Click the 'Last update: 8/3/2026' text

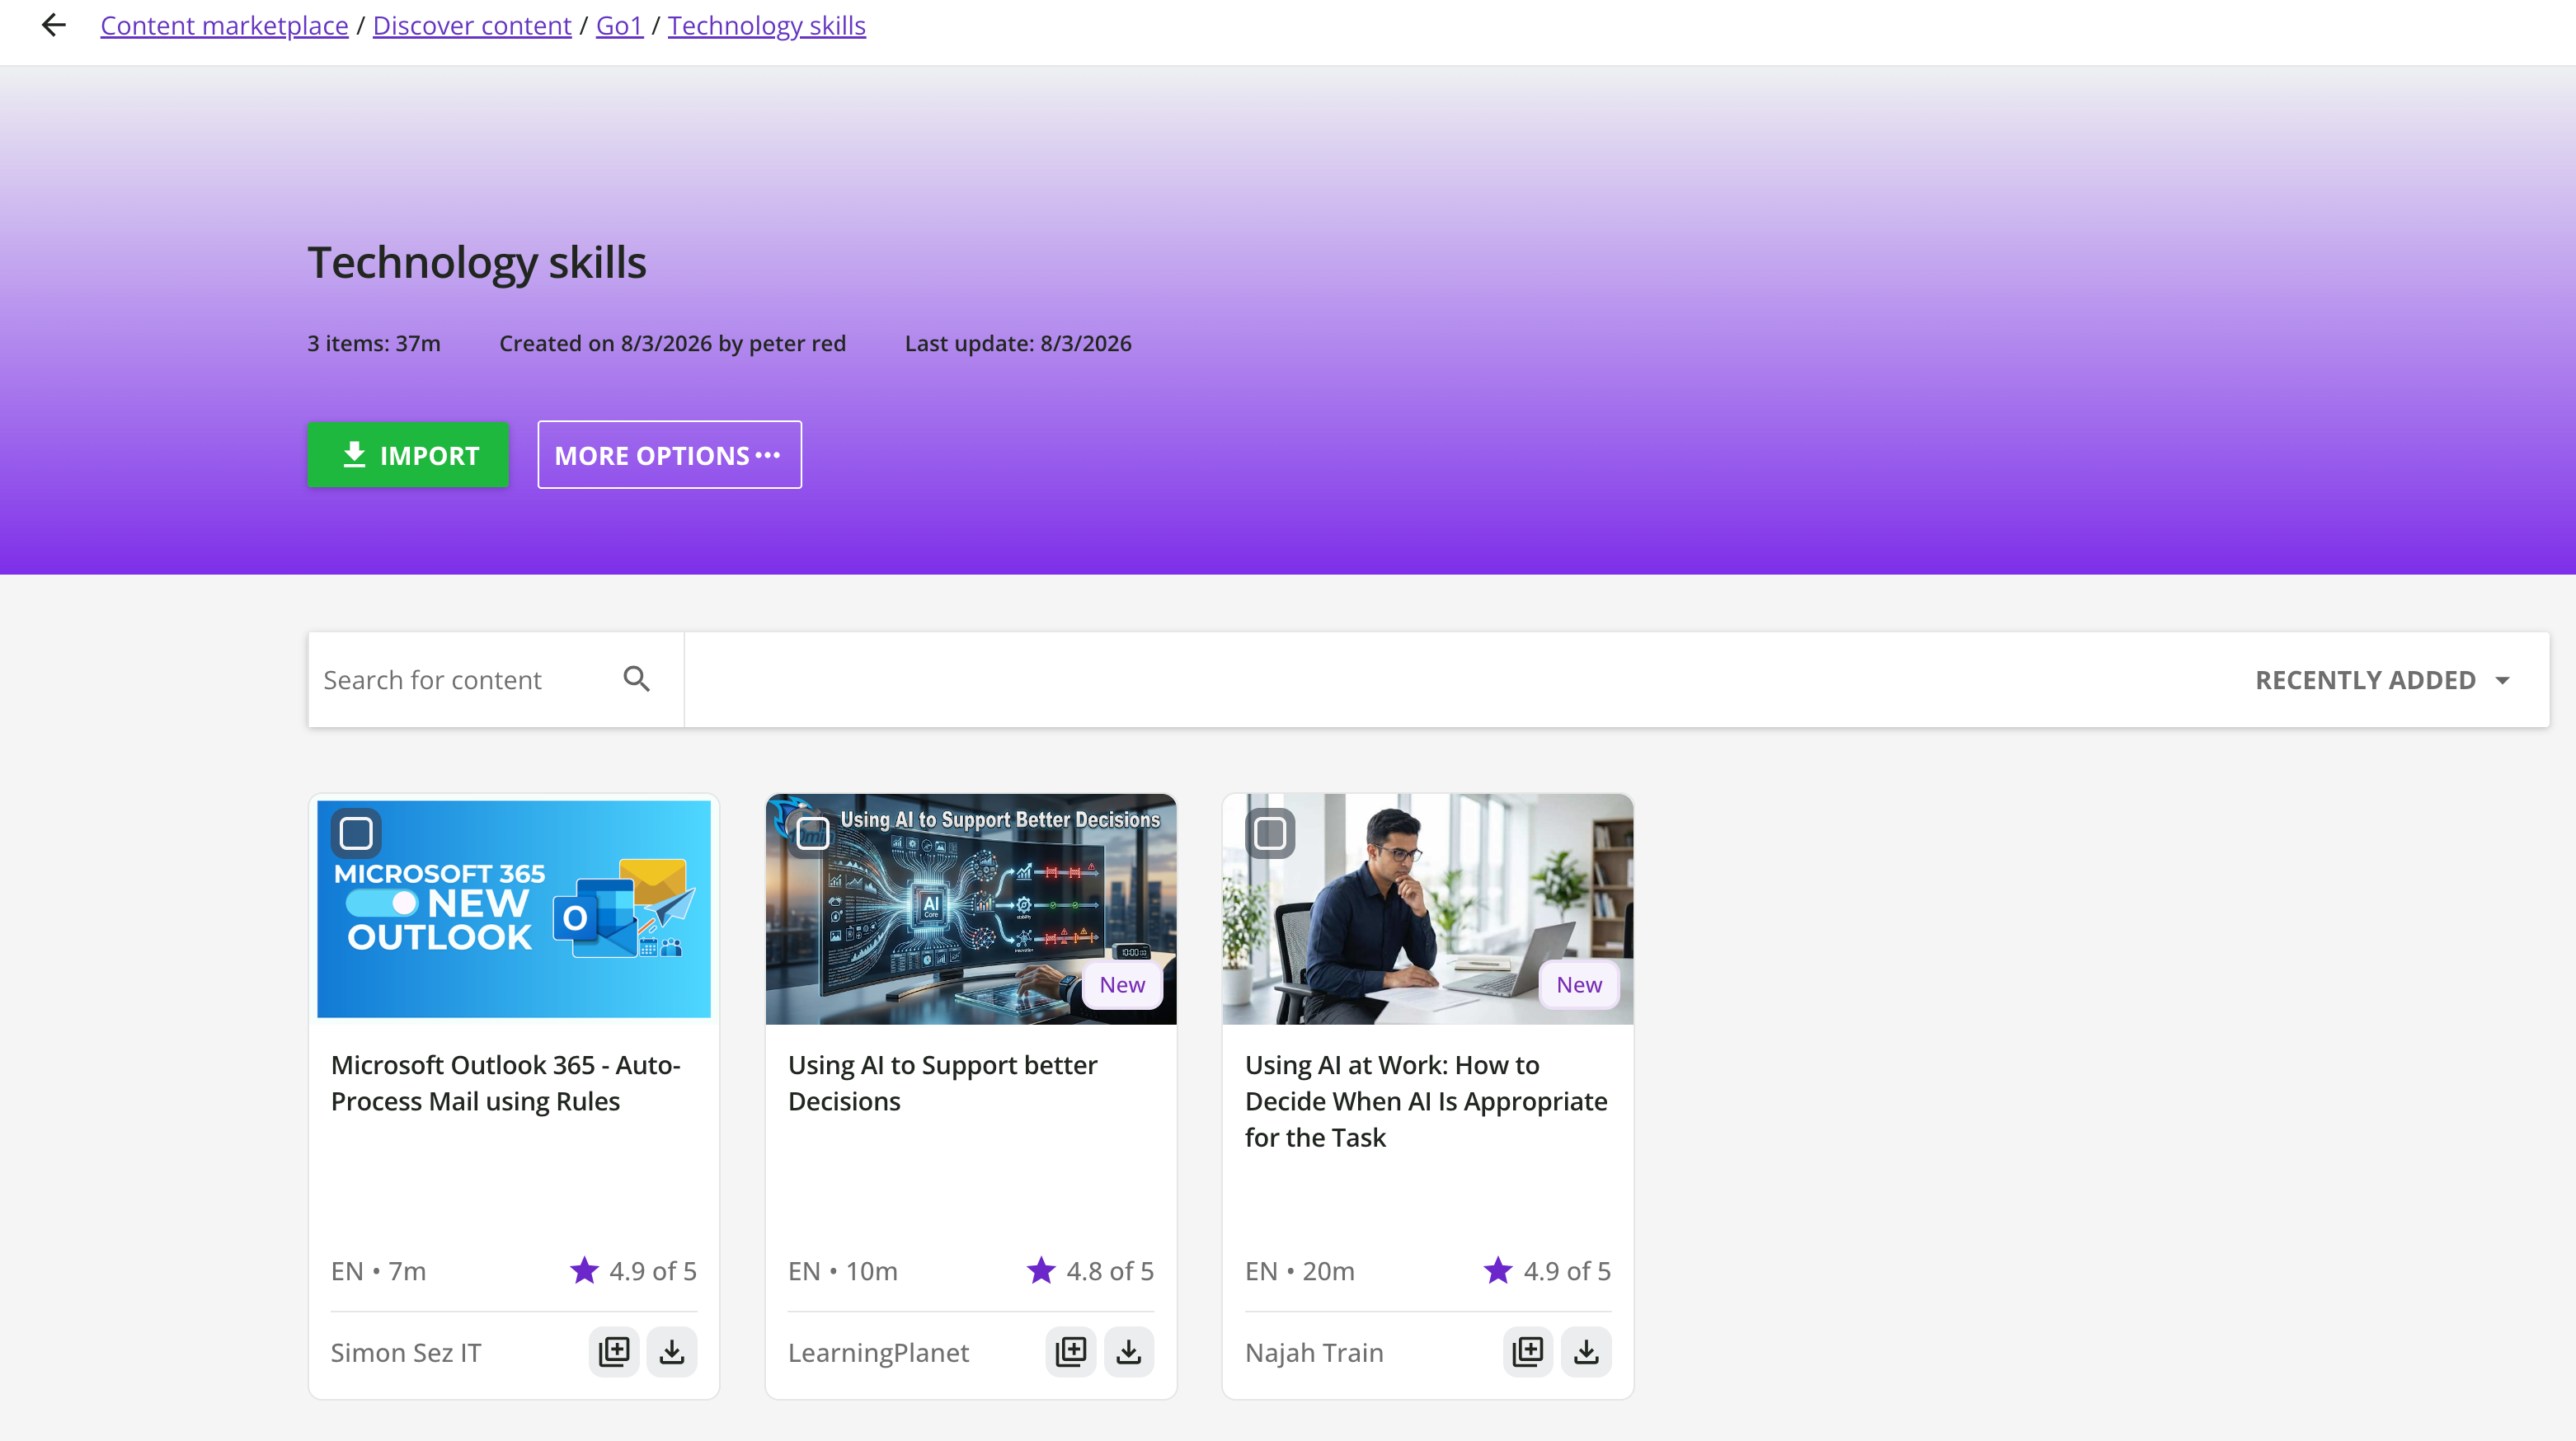tap(1018, 343)
